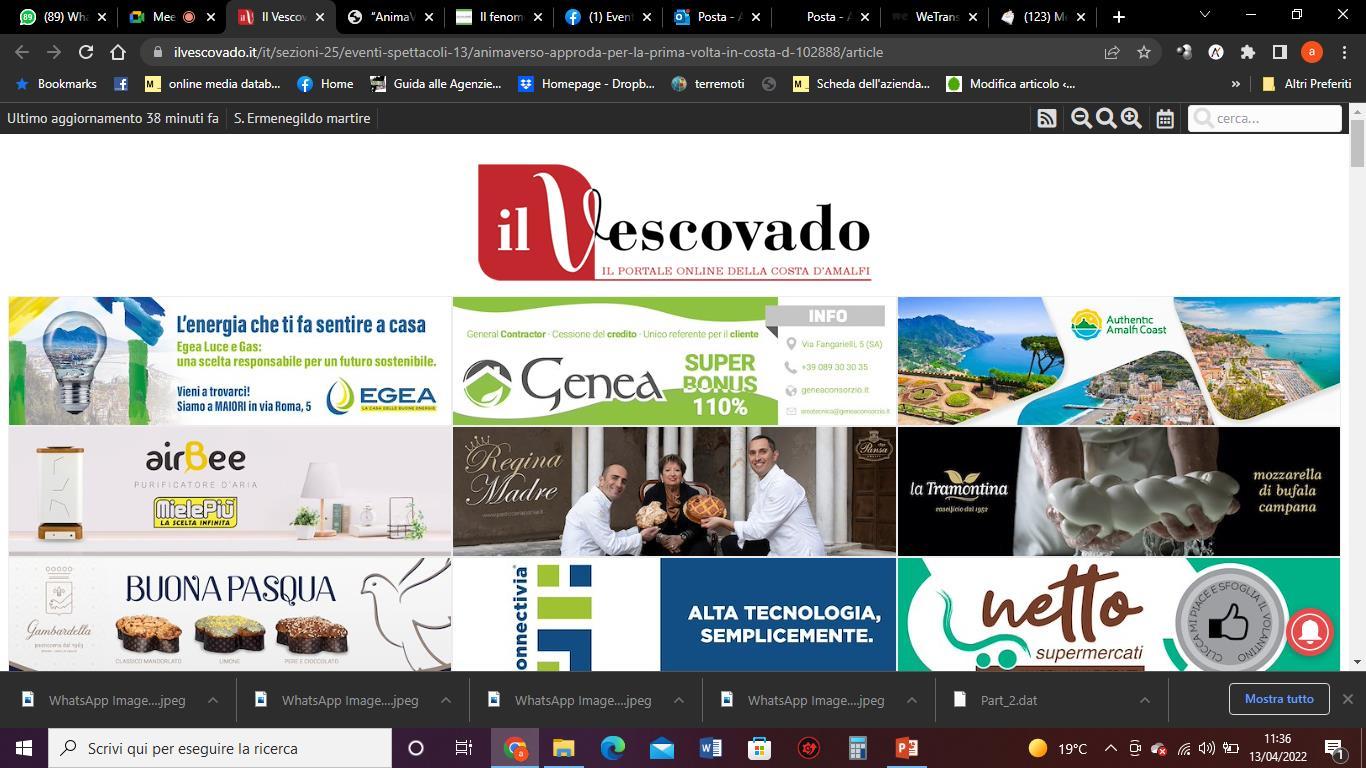The width and height of the screenshot is (1366, 768).
Task: Click the plain magnifier zoom reset icon
Action: tap(1106, 118)
